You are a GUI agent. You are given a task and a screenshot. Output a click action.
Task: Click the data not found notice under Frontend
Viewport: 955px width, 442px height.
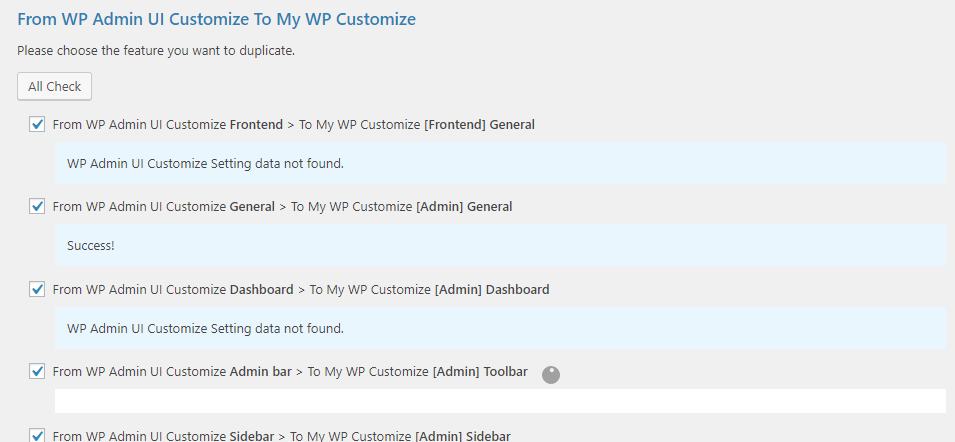click(x=500, y=163)
